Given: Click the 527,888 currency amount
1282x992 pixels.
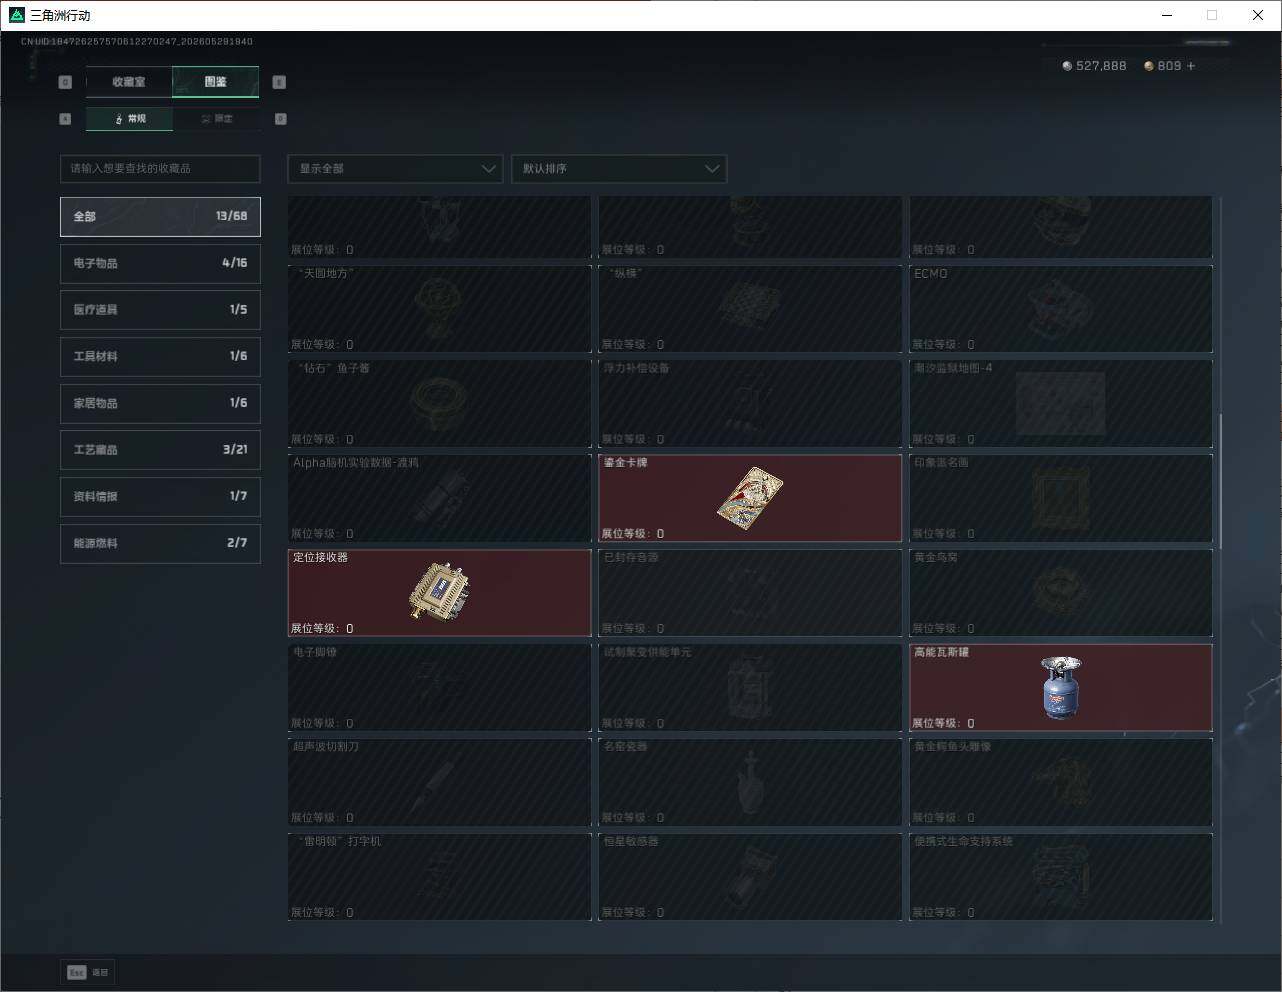Looking at the screenshot, I should pos(1101,66).
